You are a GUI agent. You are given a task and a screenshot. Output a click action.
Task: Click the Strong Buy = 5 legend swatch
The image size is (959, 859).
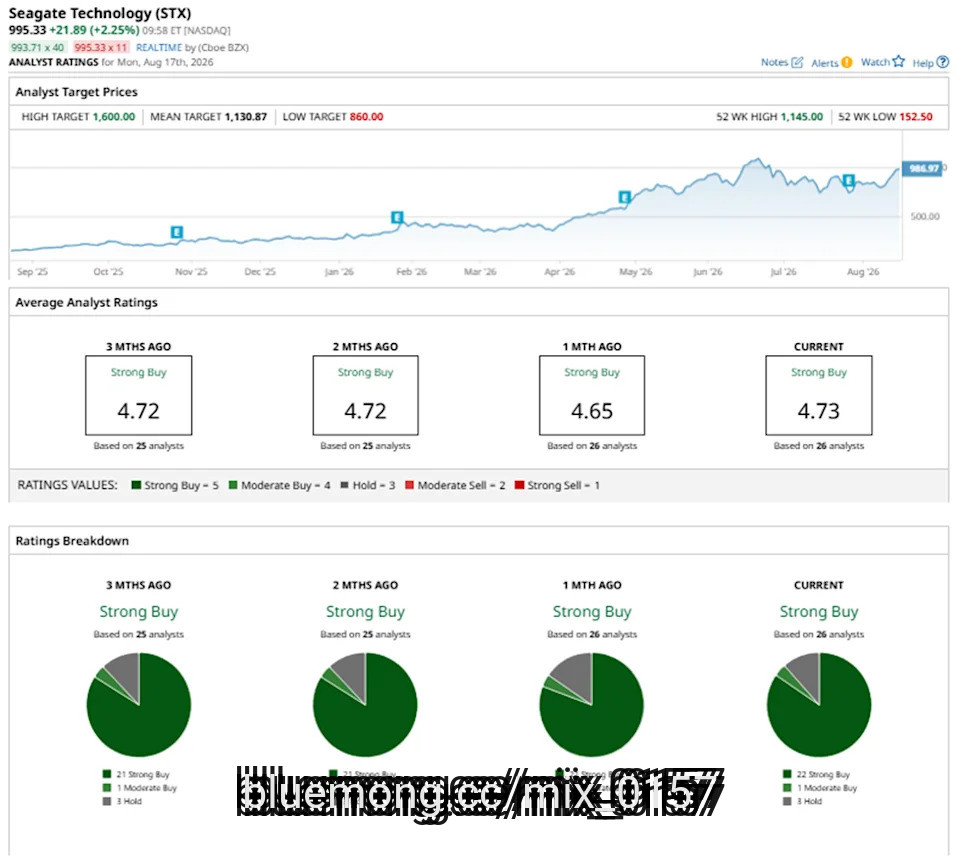click(136, 485)
